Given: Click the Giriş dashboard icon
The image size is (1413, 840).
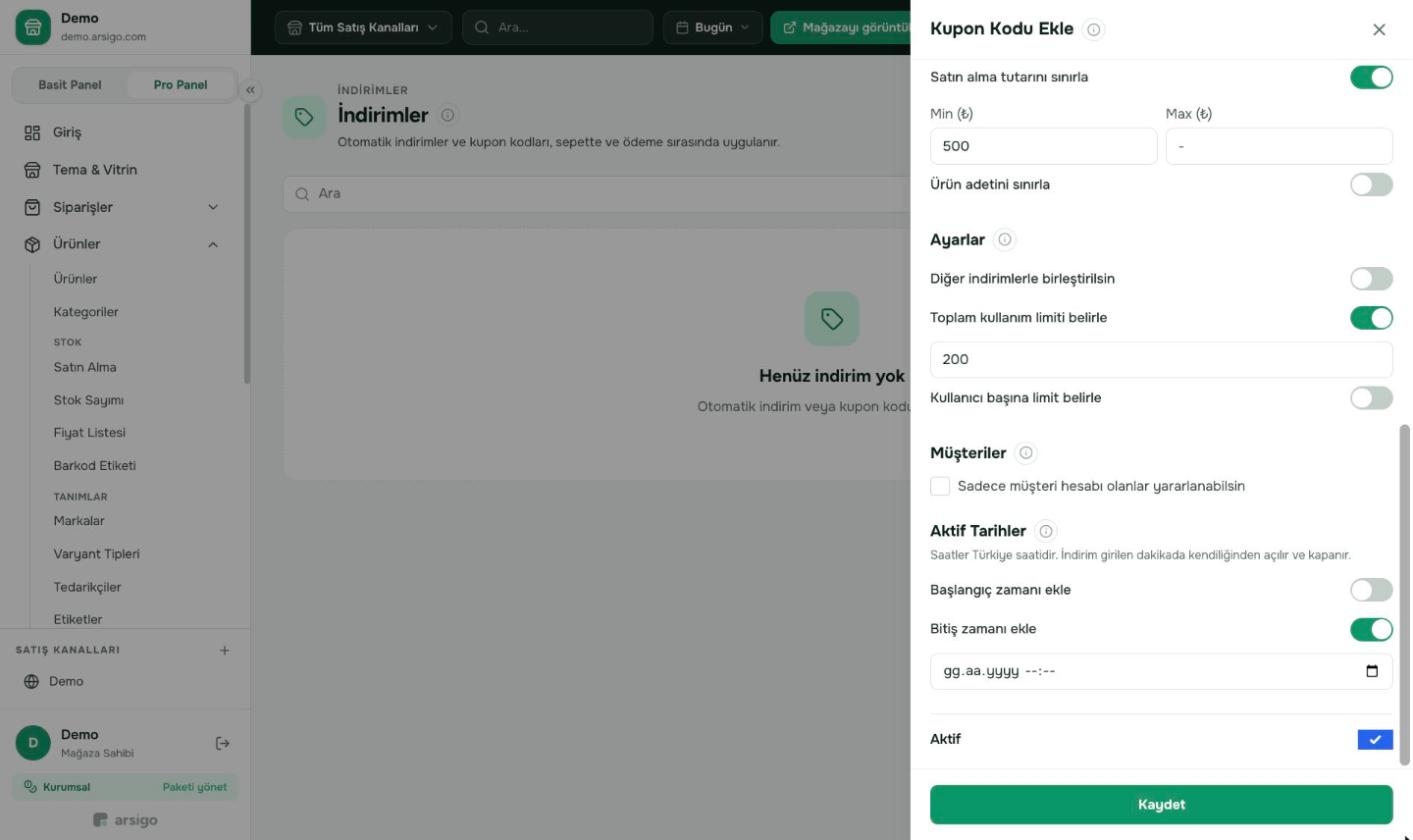Looking at the screenshot, I should coord(32,132).
